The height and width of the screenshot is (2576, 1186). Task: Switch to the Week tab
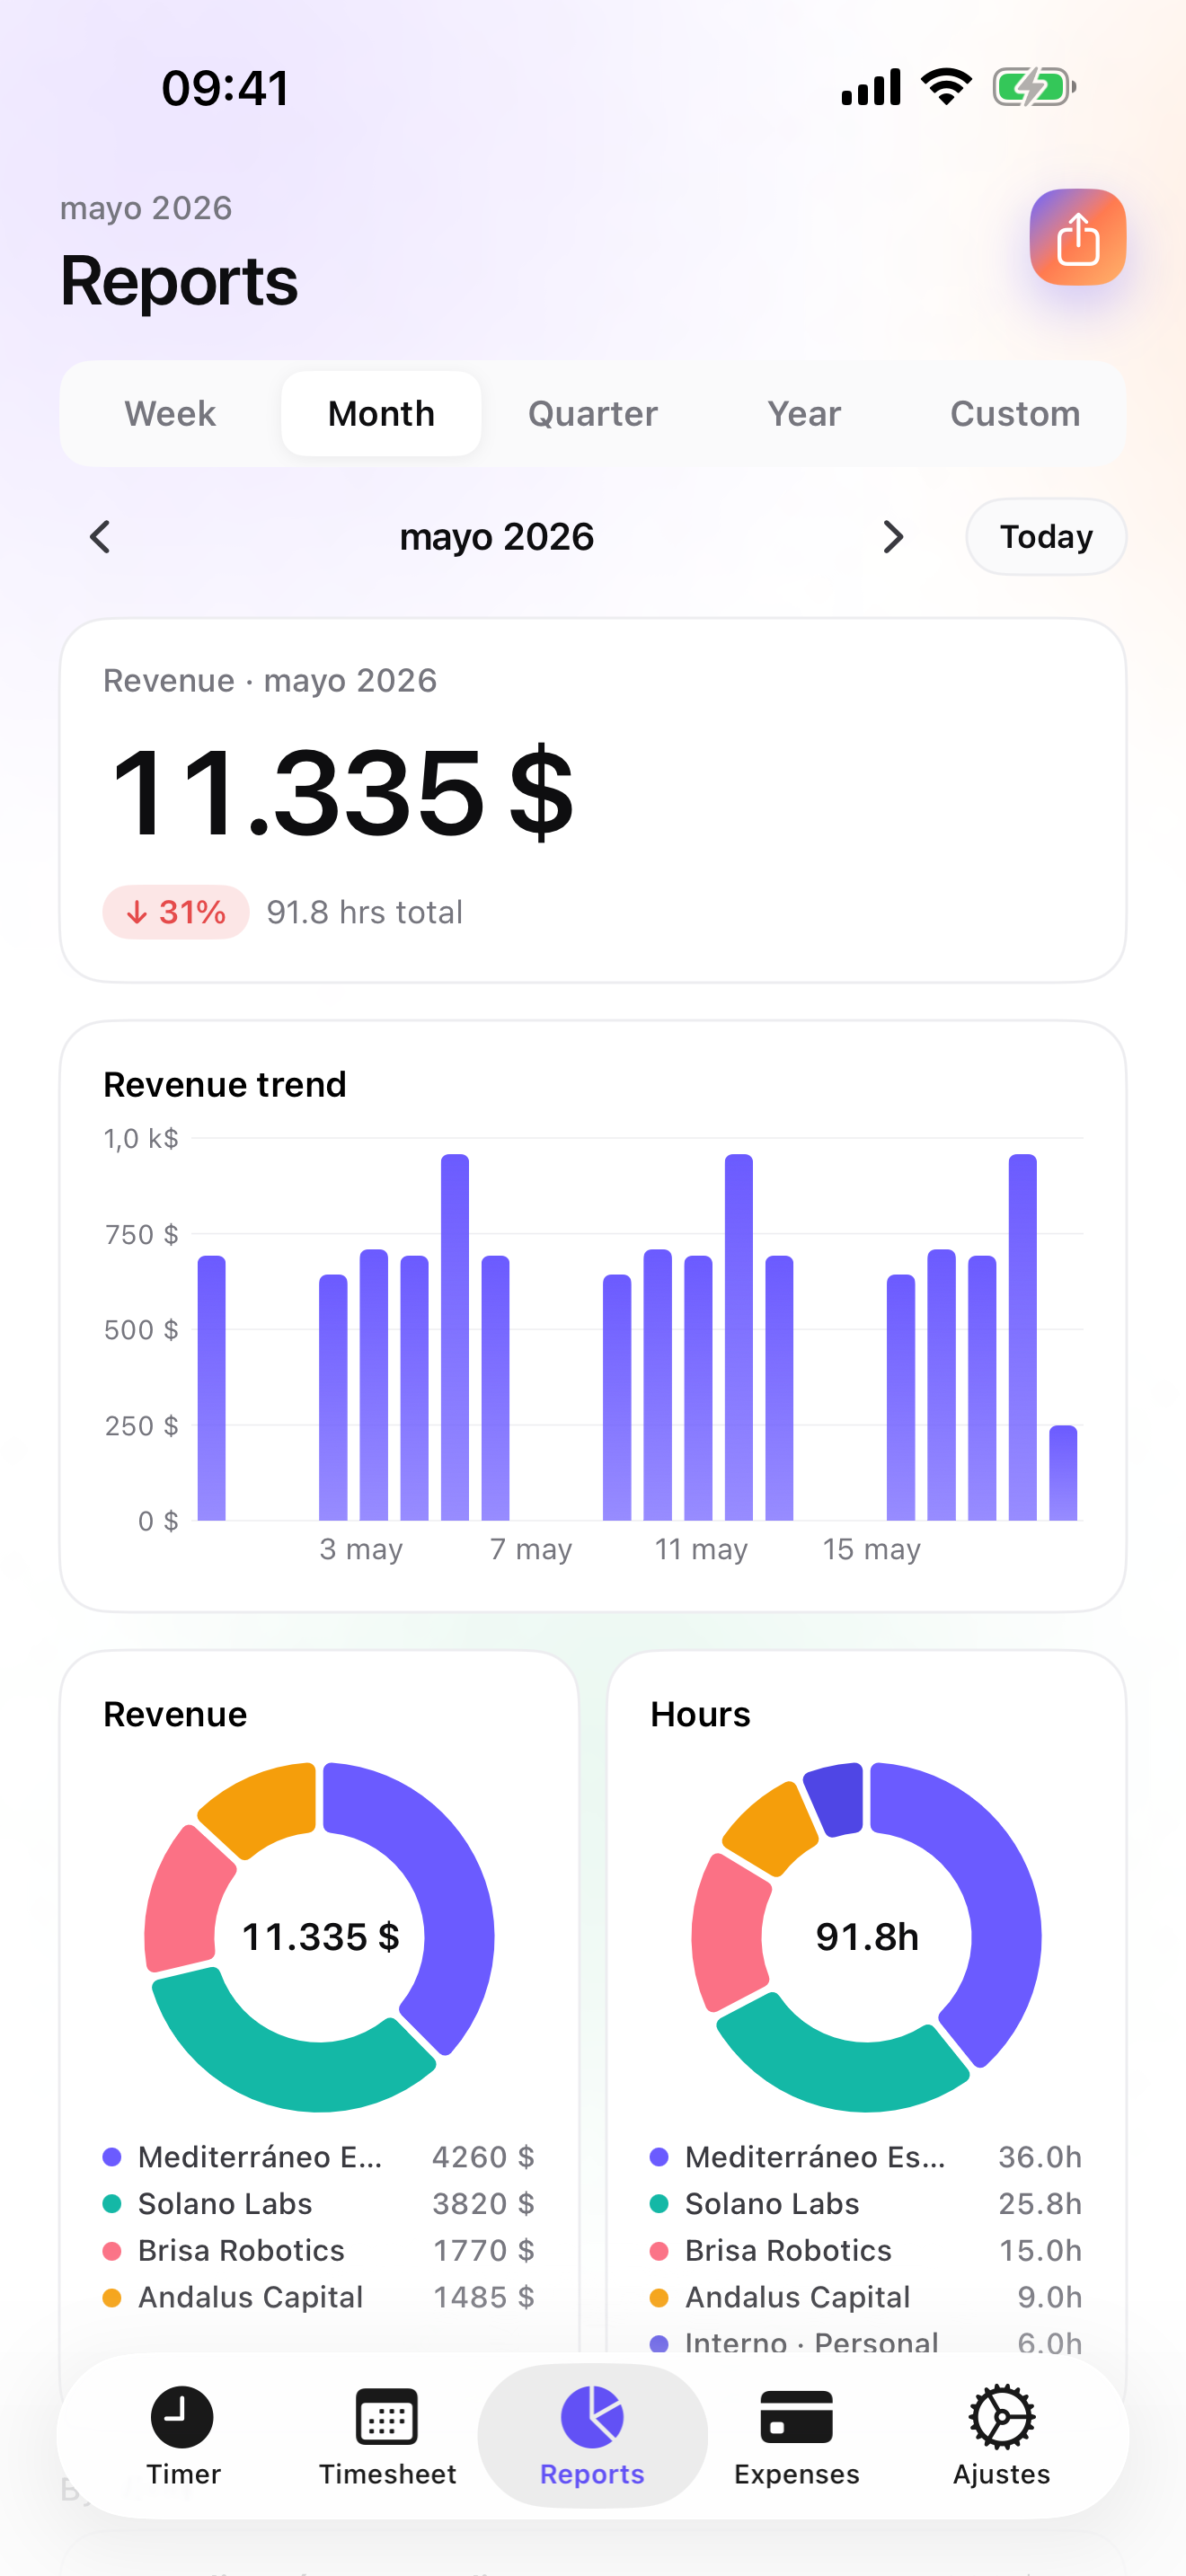[170, 413]
